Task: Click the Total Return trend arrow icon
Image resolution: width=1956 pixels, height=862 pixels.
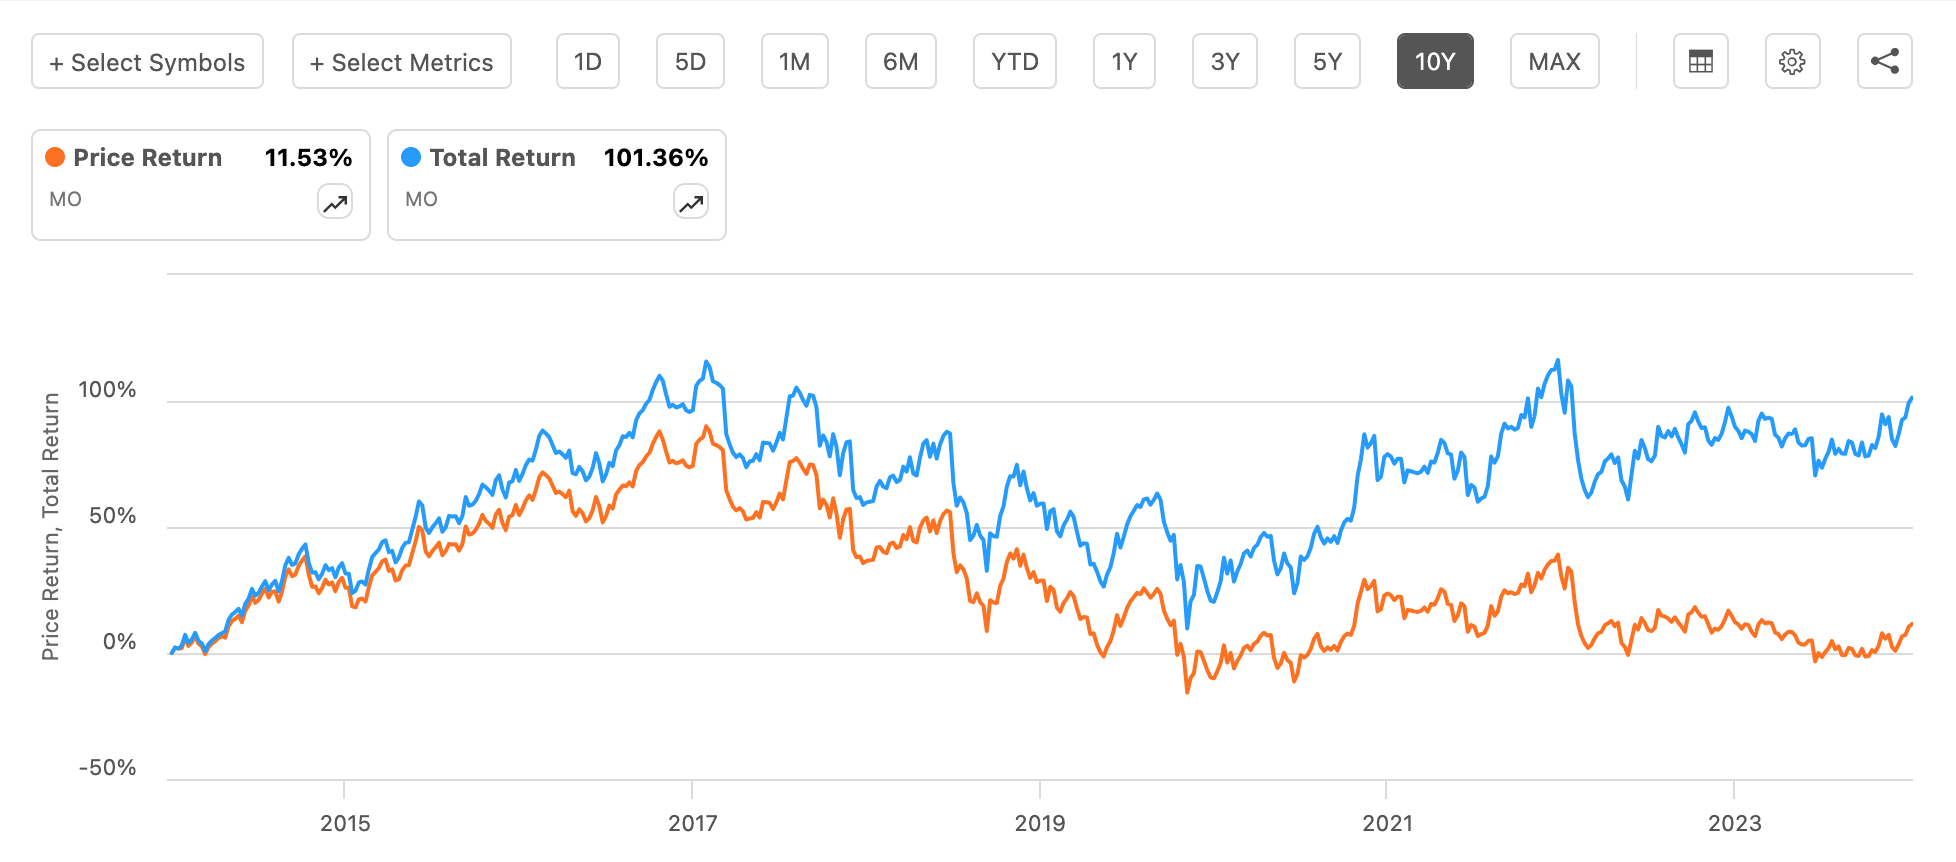Action: tap(691, 203)
